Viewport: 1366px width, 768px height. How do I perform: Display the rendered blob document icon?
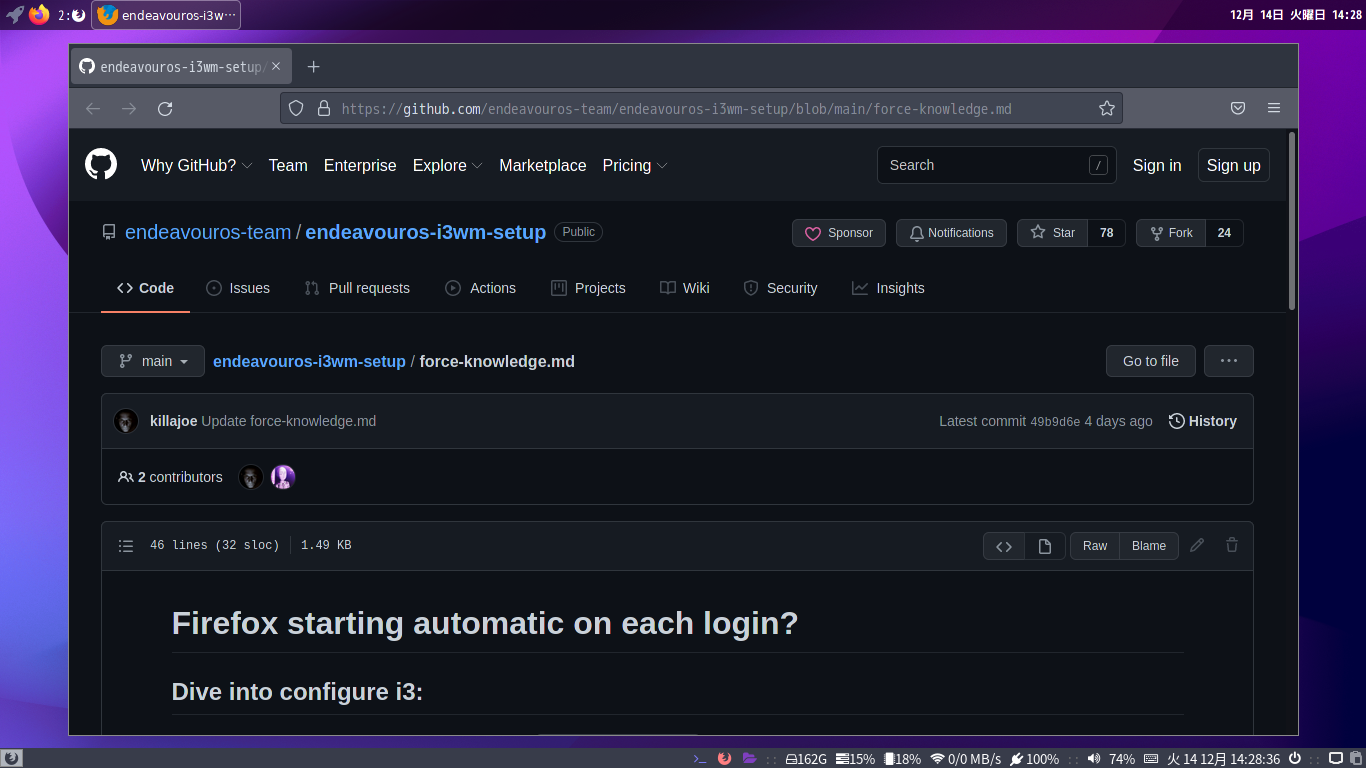tap(1045, 546)
